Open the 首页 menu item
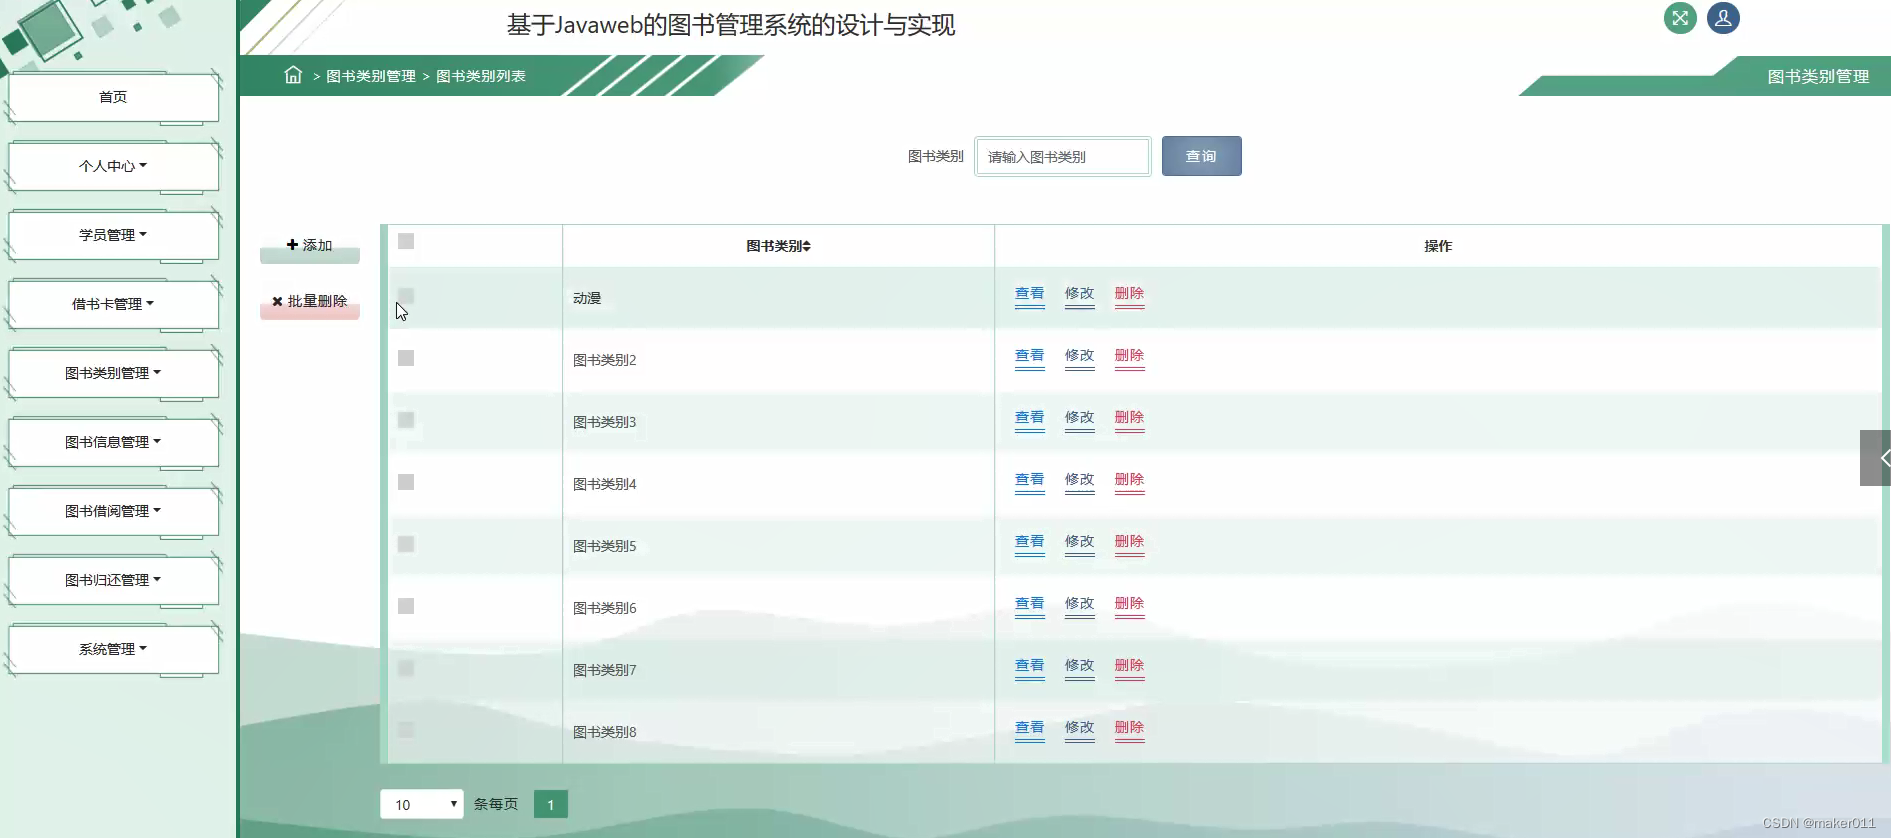The image size is (1891, 838). 113,97
